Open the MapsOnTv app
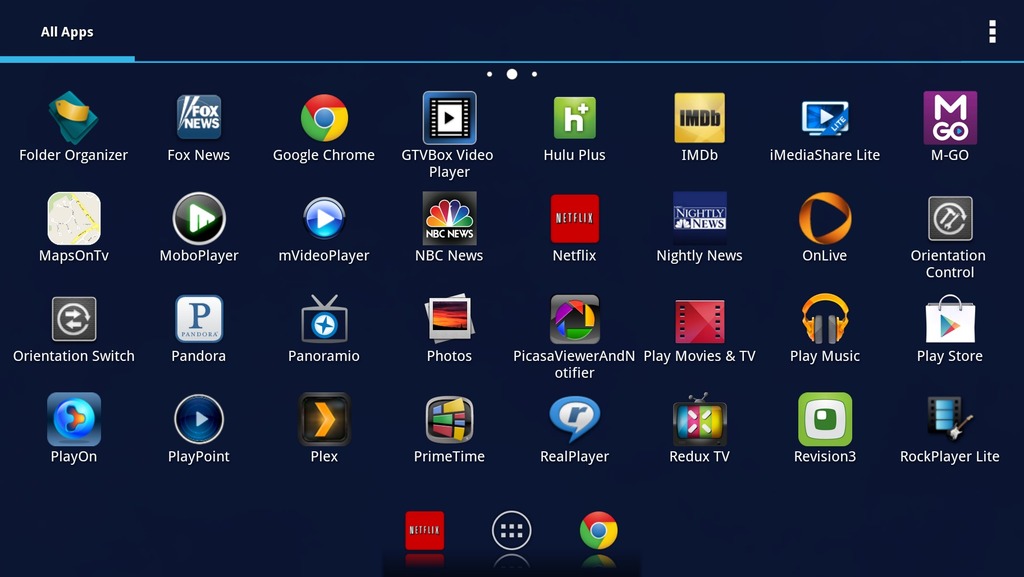The height and width of the screenshot is (577, 1024). point(74,219)
